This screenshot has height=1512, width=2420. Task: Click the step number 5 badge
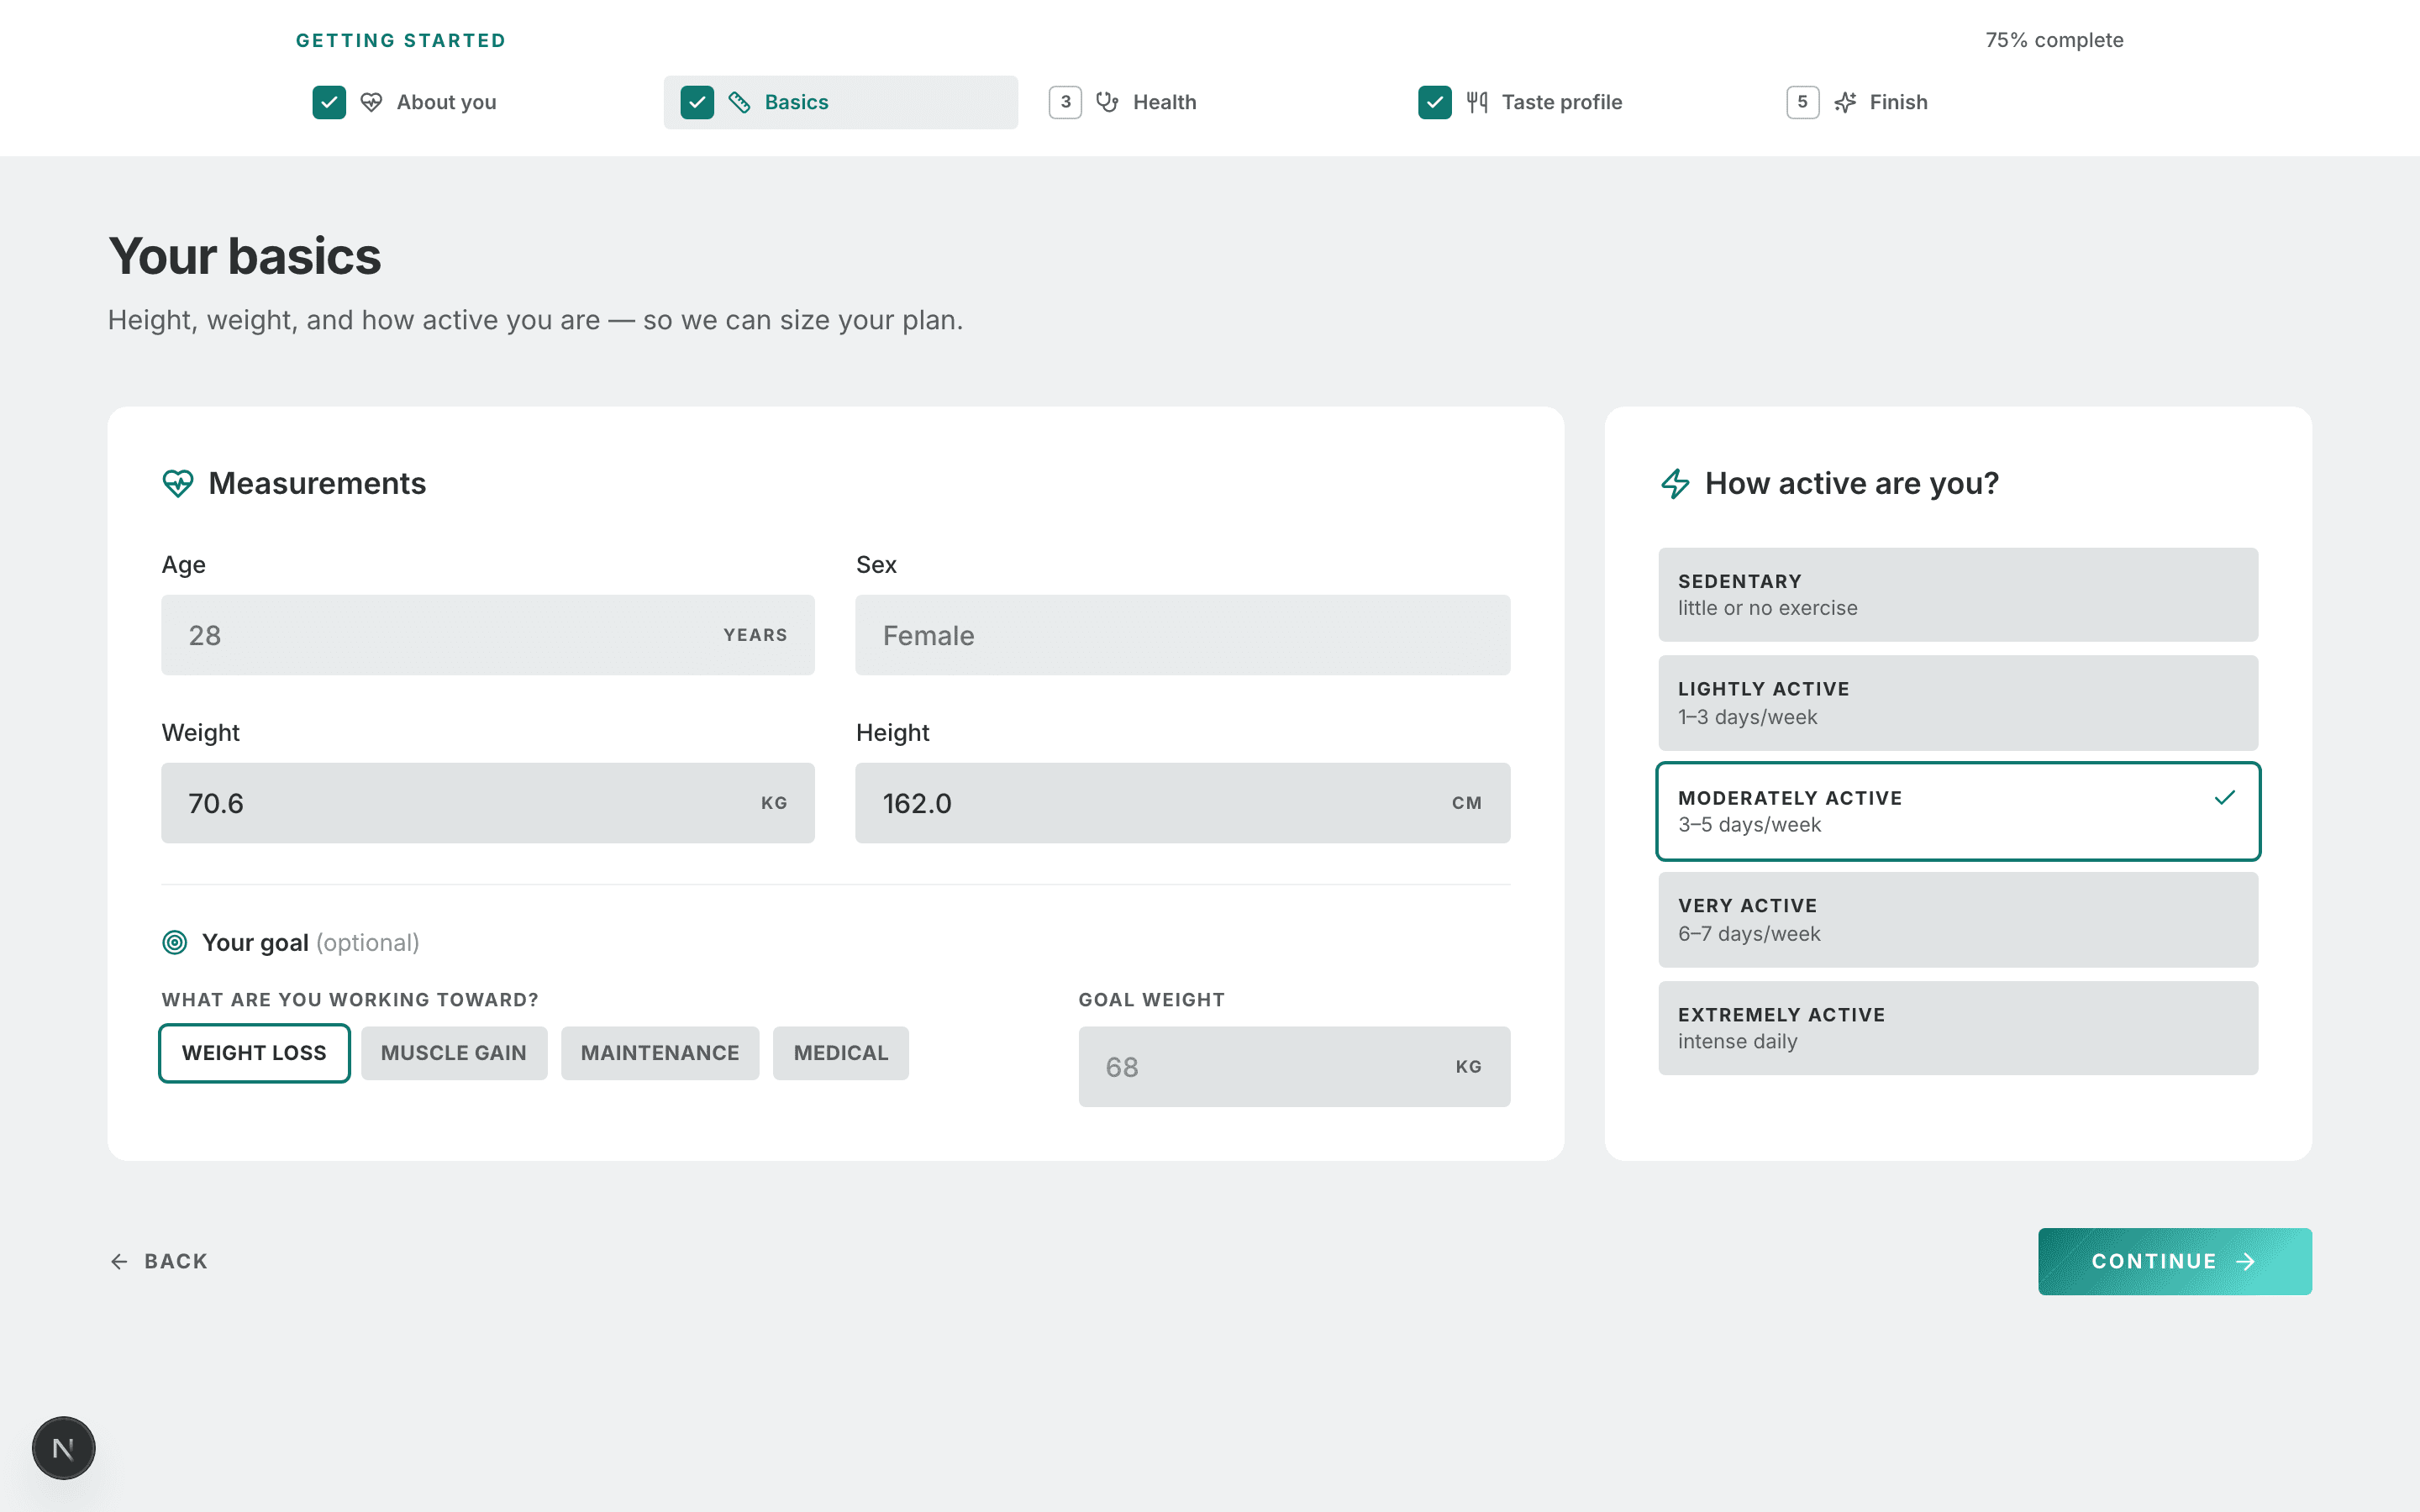pos(1802,102)
